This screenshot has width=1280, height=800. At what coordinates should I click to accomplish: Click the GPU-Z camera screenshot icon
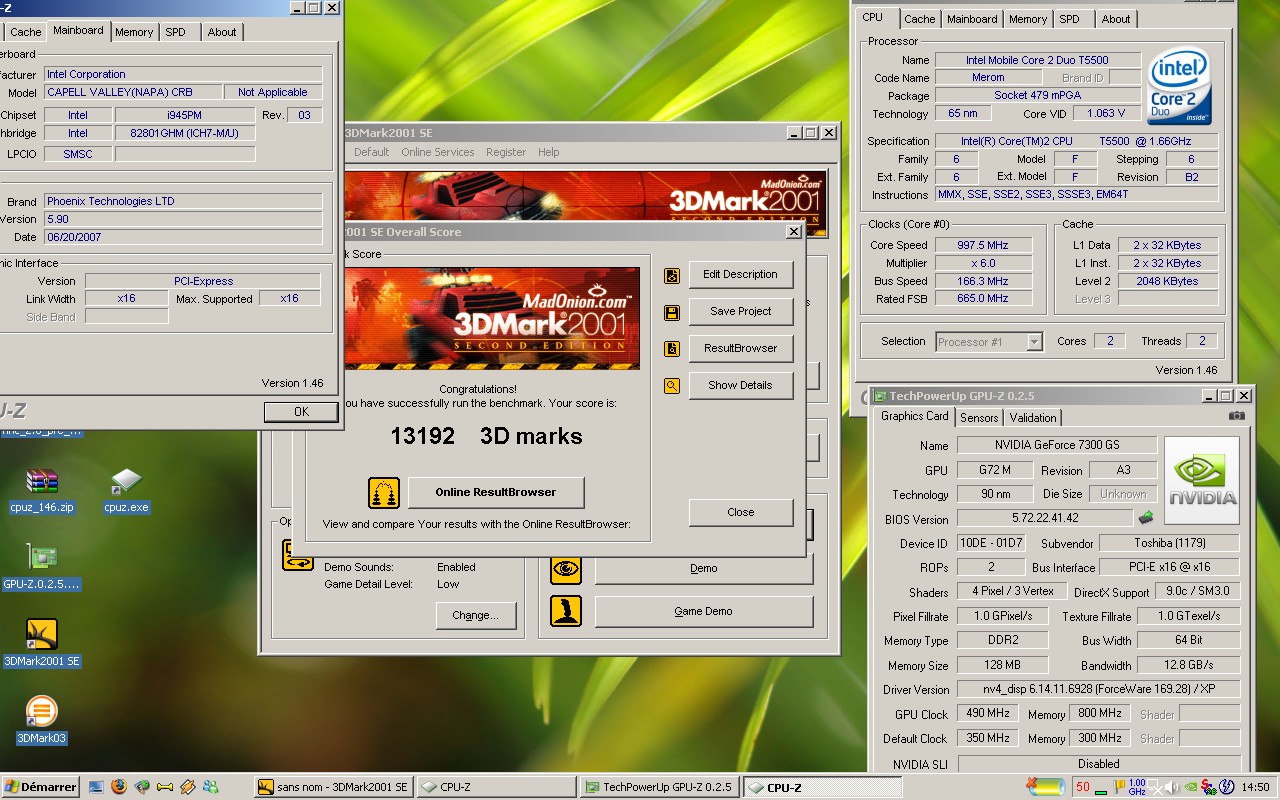tap(1237, 416)
